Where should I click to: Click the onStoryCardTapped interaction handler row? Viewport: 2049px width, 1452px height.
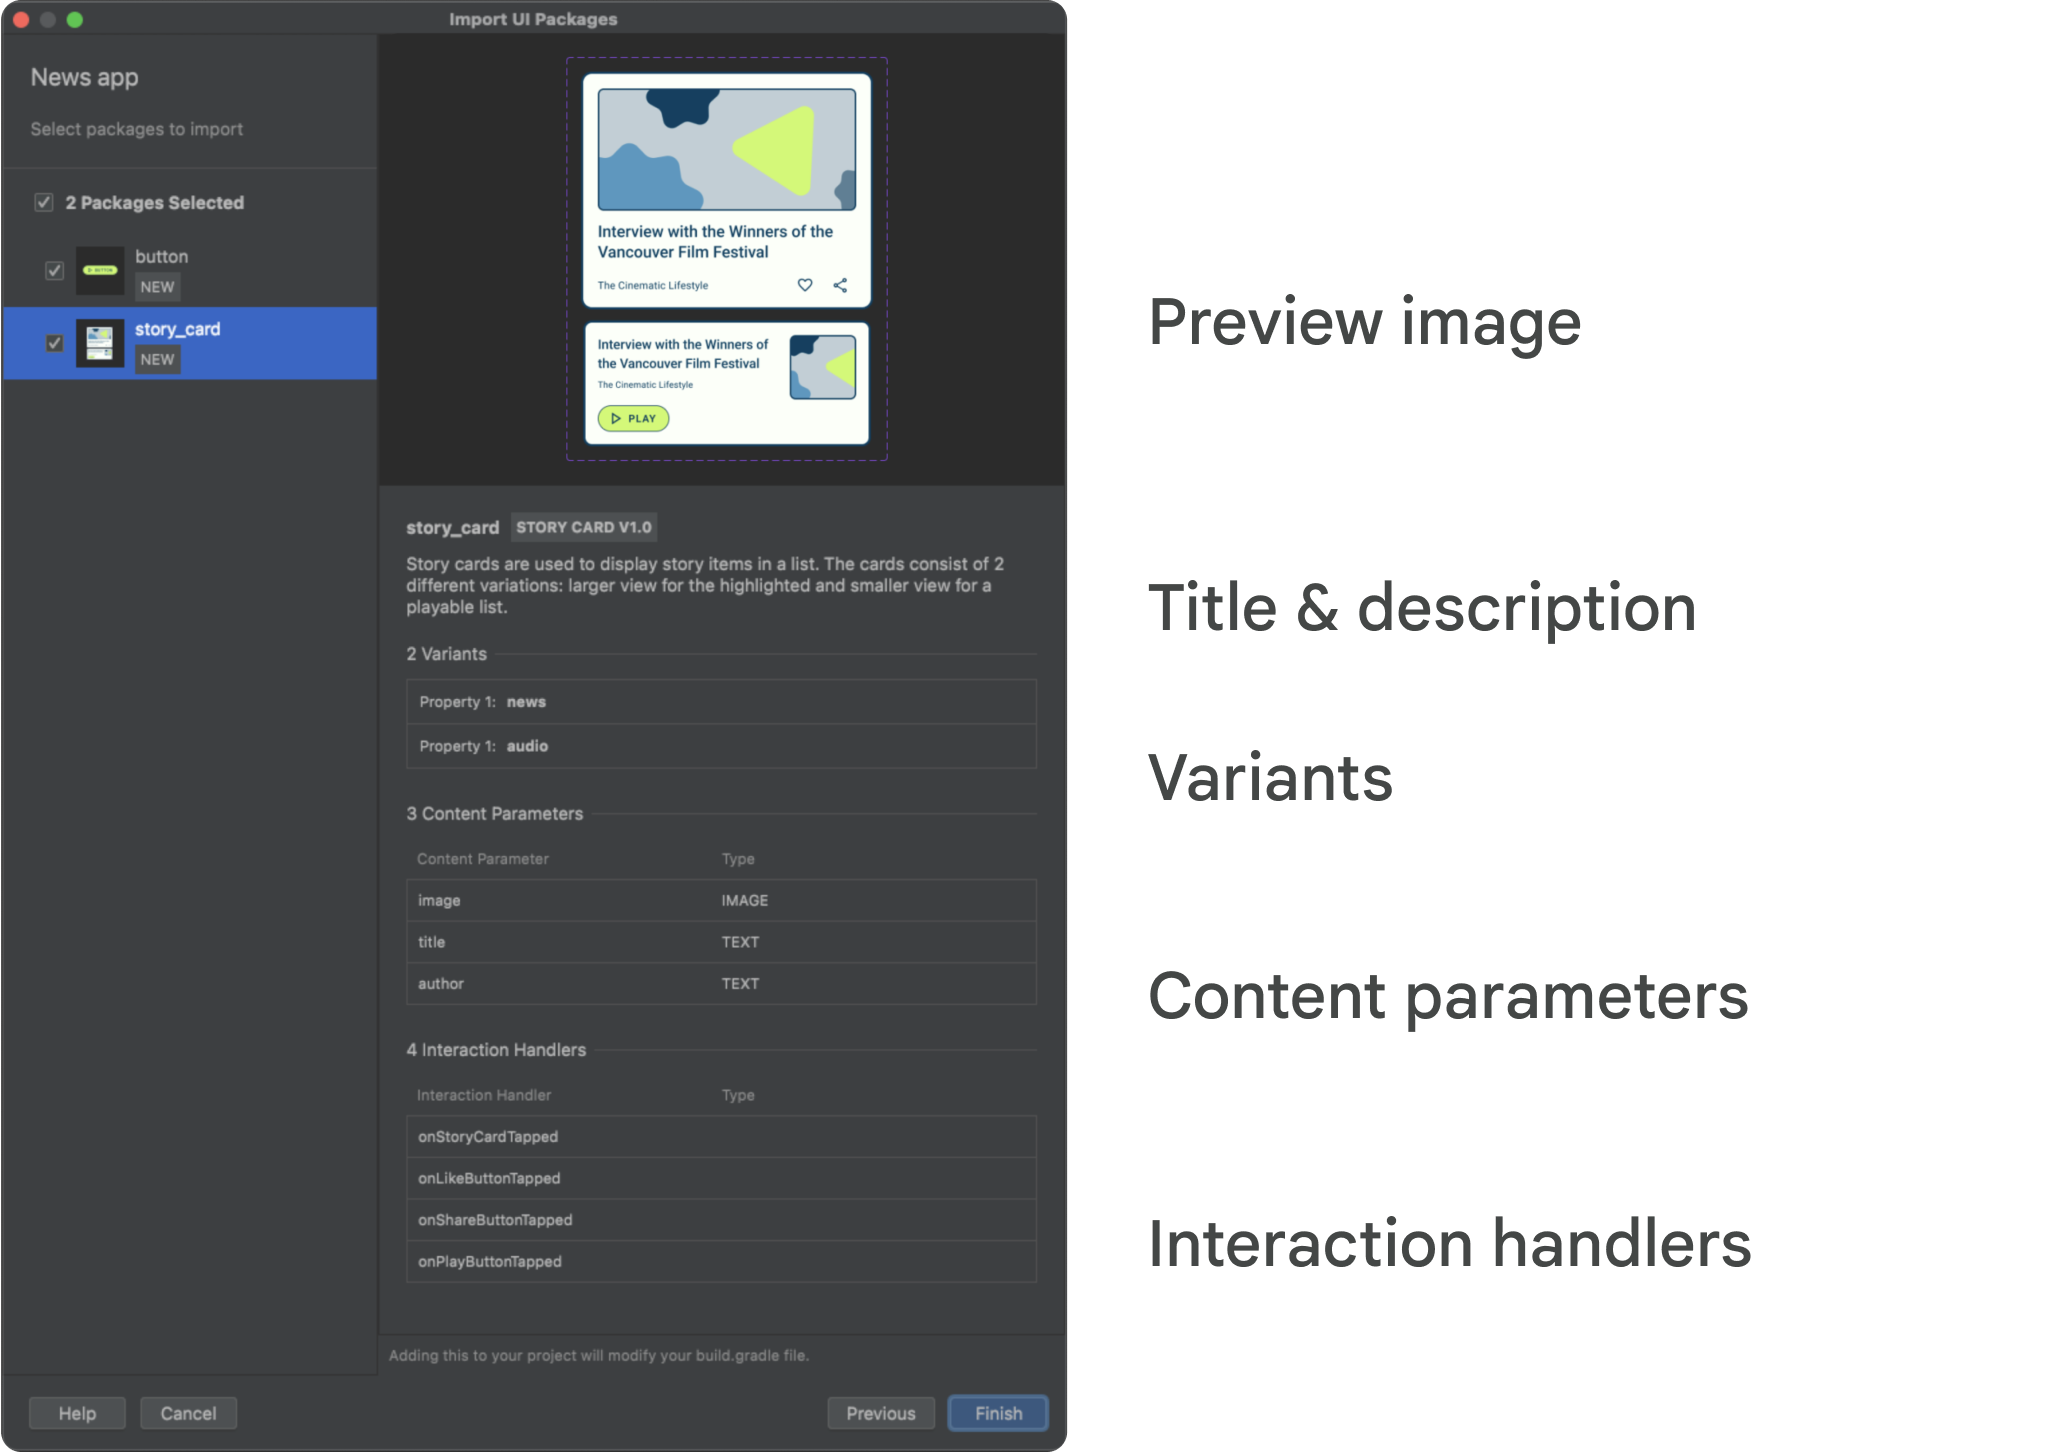(723, 1135)
